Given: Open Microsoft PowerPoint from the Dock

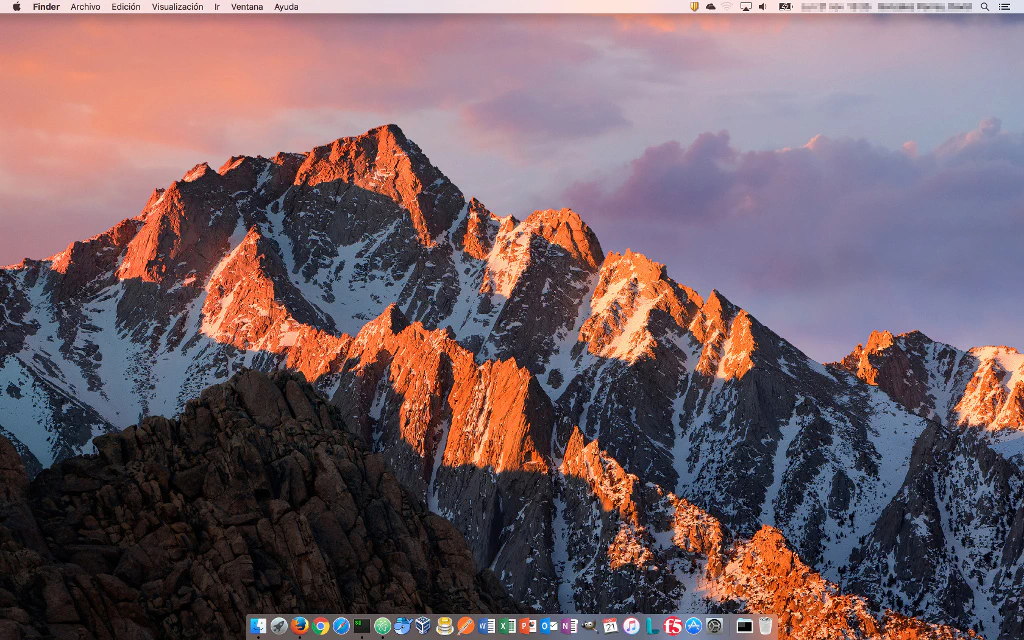Looking at the screenshot, I should tap(528, 626).
